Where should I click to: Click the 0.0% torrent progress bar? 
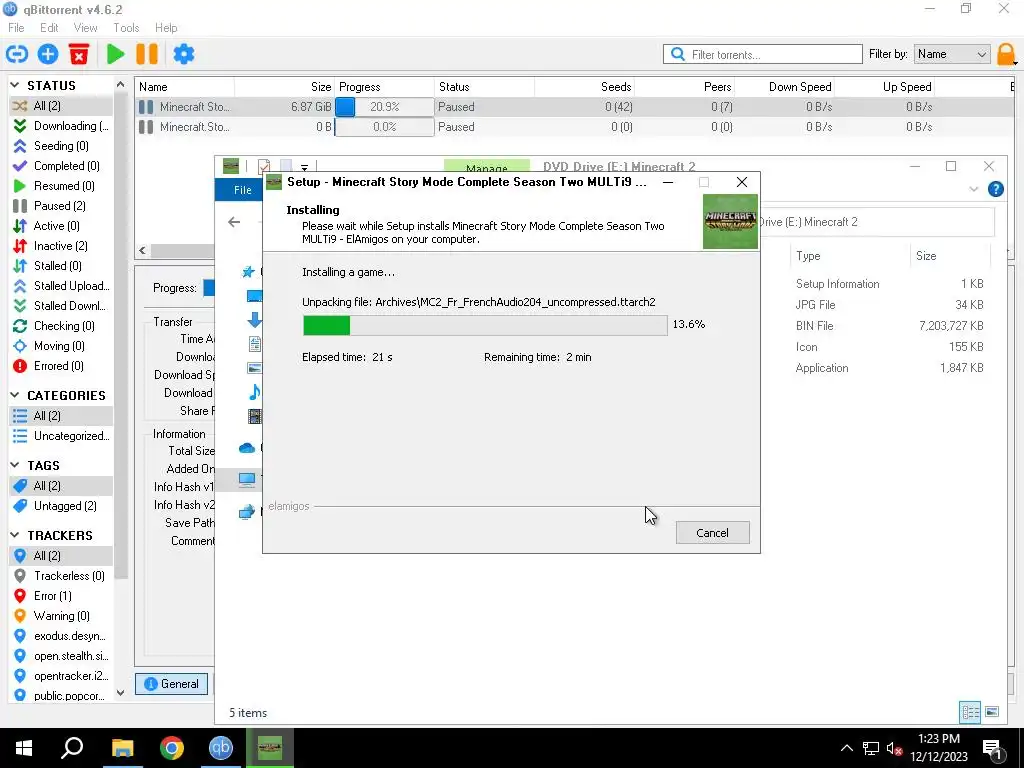click(x=384, y=127)
